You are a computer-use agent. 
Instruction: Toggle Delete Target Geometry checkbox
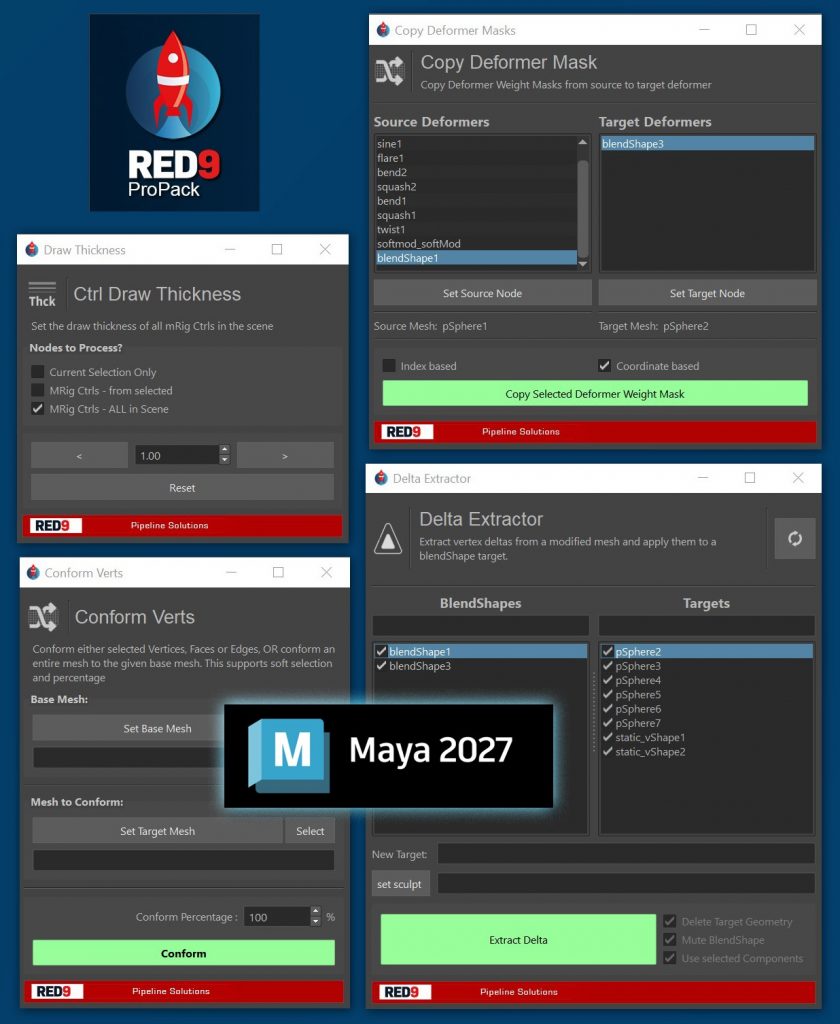point(670,921)
